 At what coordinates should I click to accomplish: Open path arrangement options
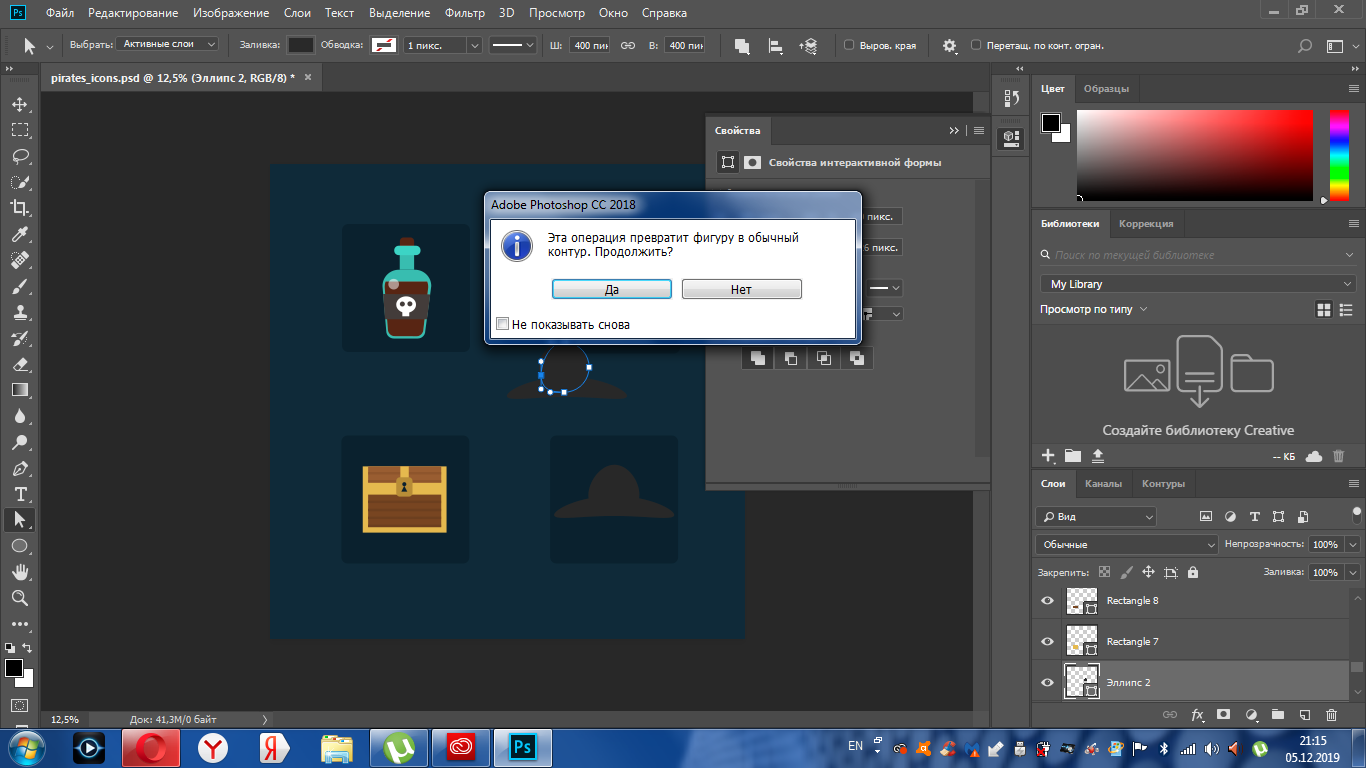[808, 46]
